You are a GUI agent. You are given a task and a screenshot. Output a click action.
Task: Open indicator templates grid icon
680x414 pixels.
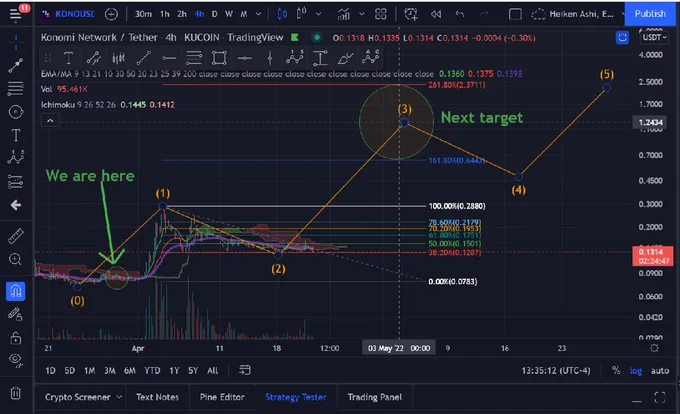pyautogui.click(x=381, y=14)
